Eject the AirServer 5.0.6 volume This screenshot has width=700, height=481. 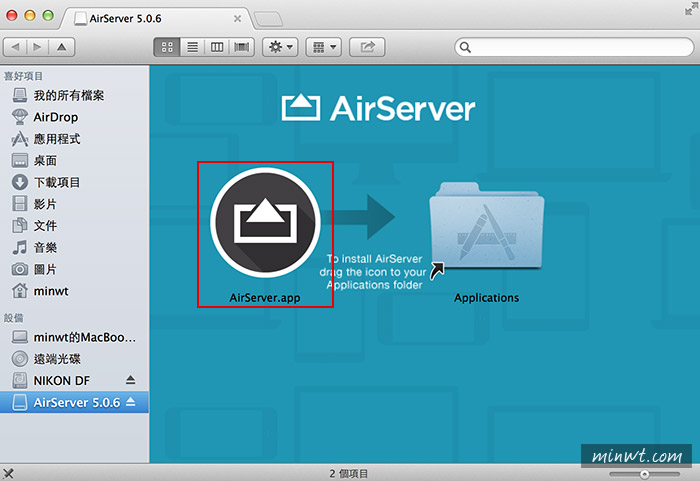pos(130,402)
